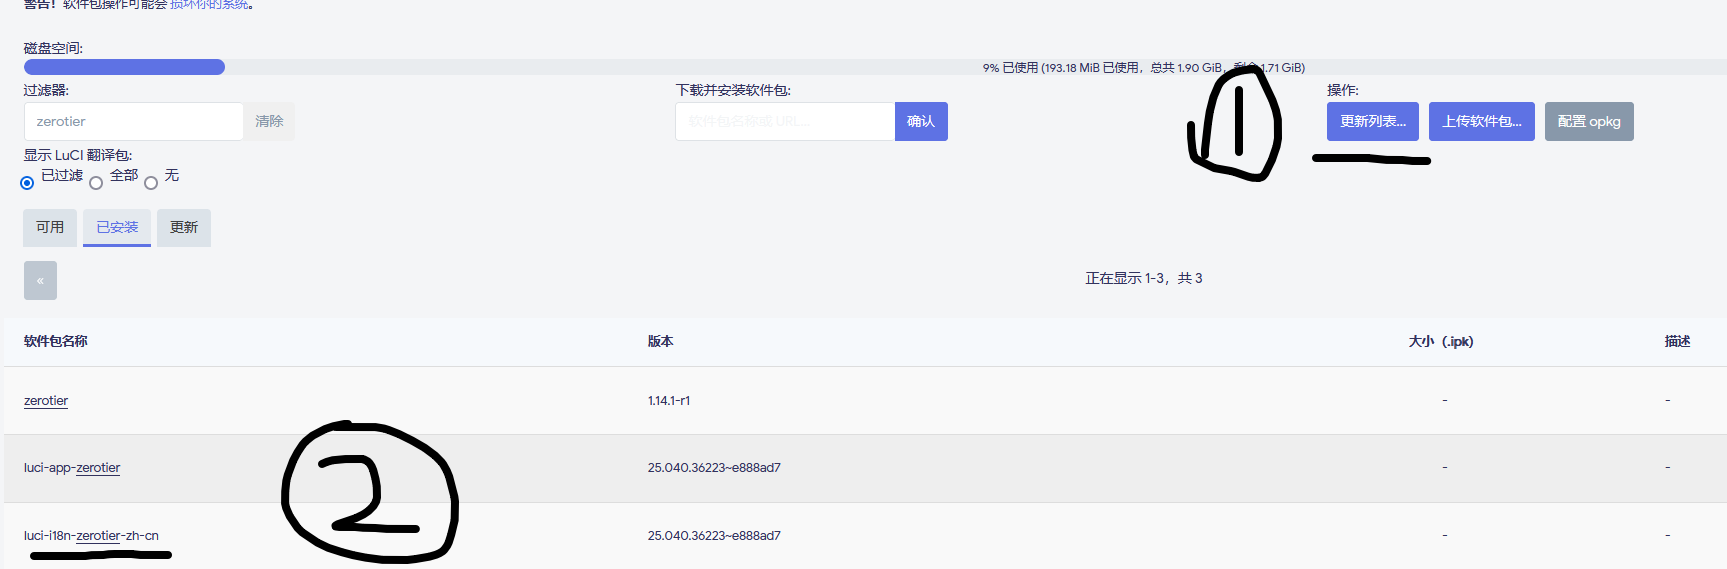This screenshot has height=569, width=1727.
Task: Click the 更新列表 button
Action: coord(1372,121)
